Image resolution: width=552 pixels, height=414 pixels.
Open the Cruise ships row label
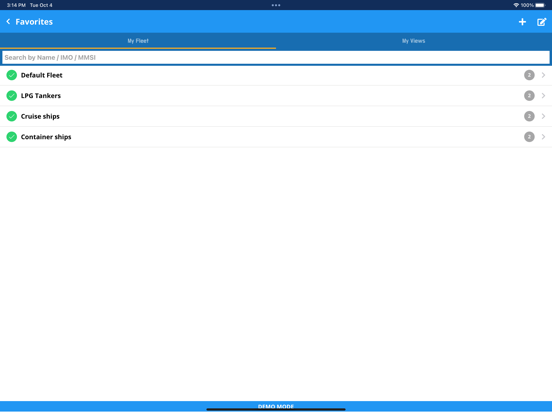coord(40,117)
